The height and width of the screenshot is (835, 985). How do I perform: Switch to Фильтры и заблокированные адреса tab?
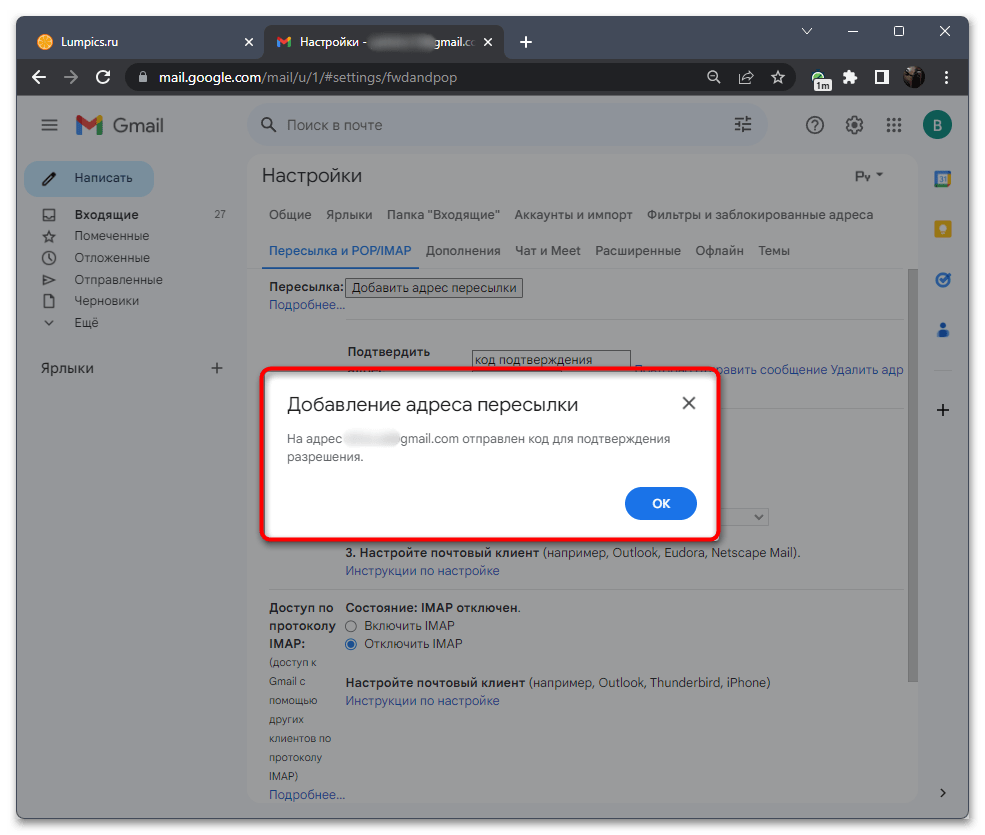[759, 215]
